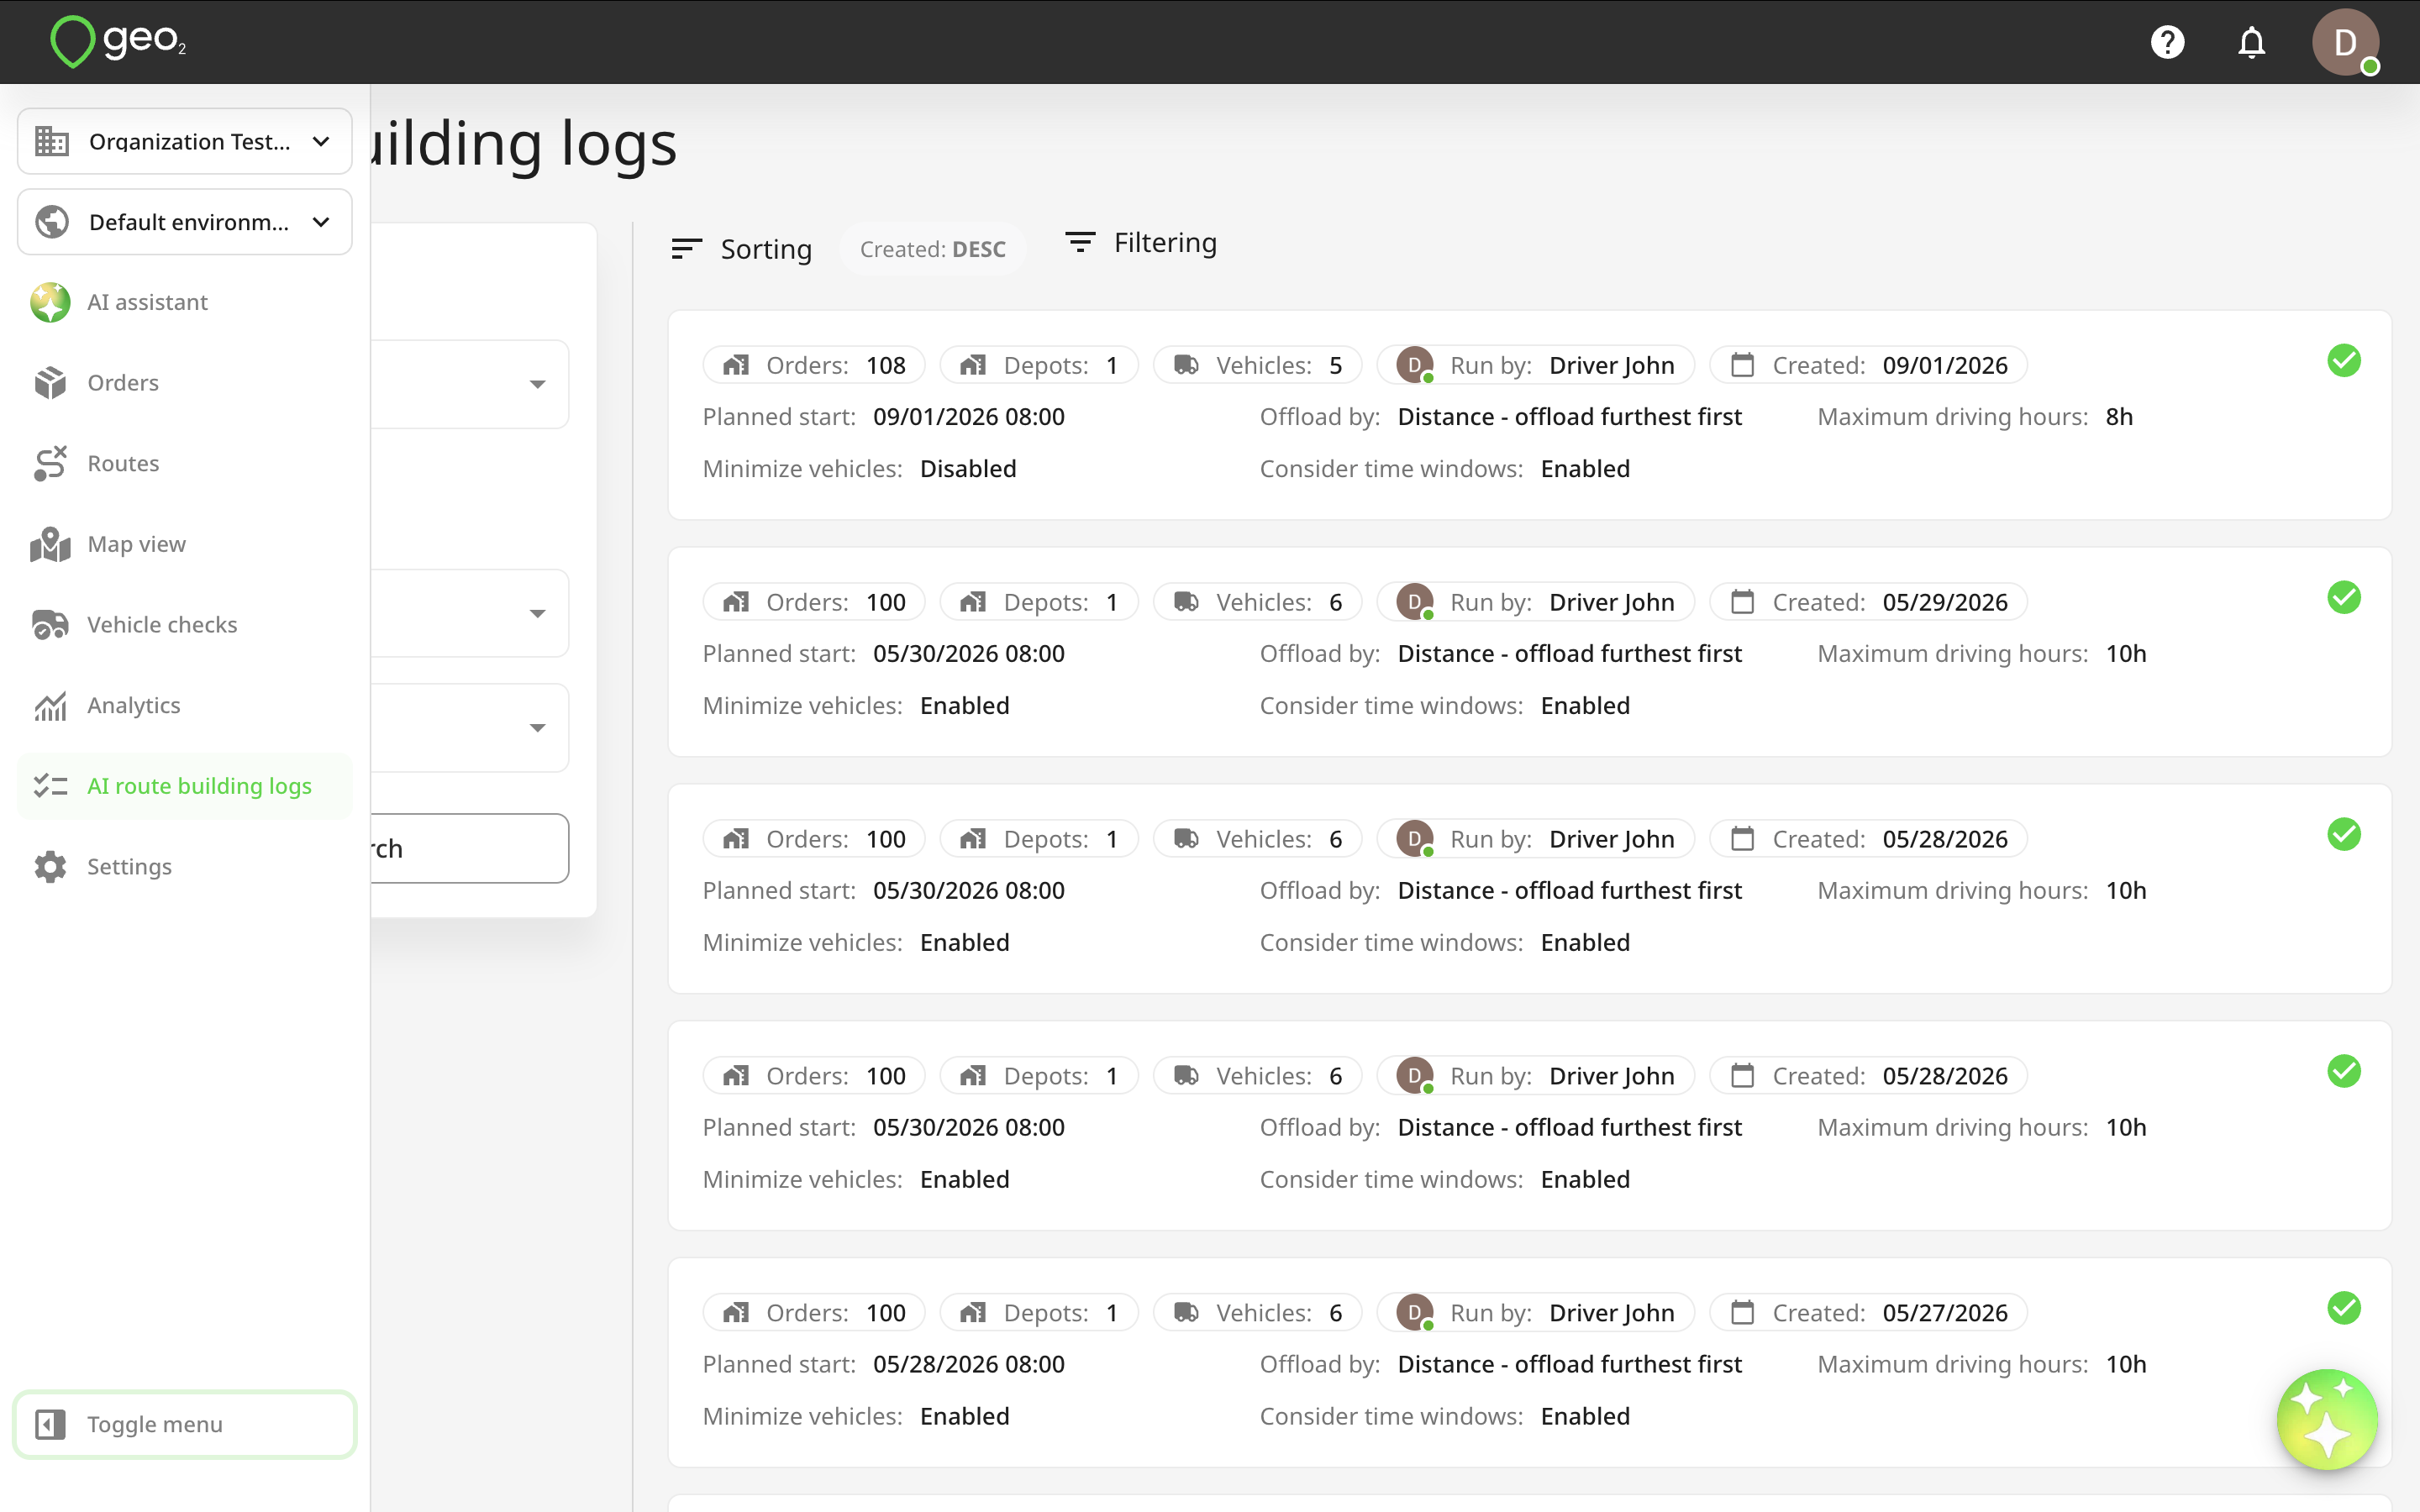Image resolution: width=2420 pixels, height=1512 pixels.
Task: Click Vehicles: 5 chip
Action: pos(1258,365)
